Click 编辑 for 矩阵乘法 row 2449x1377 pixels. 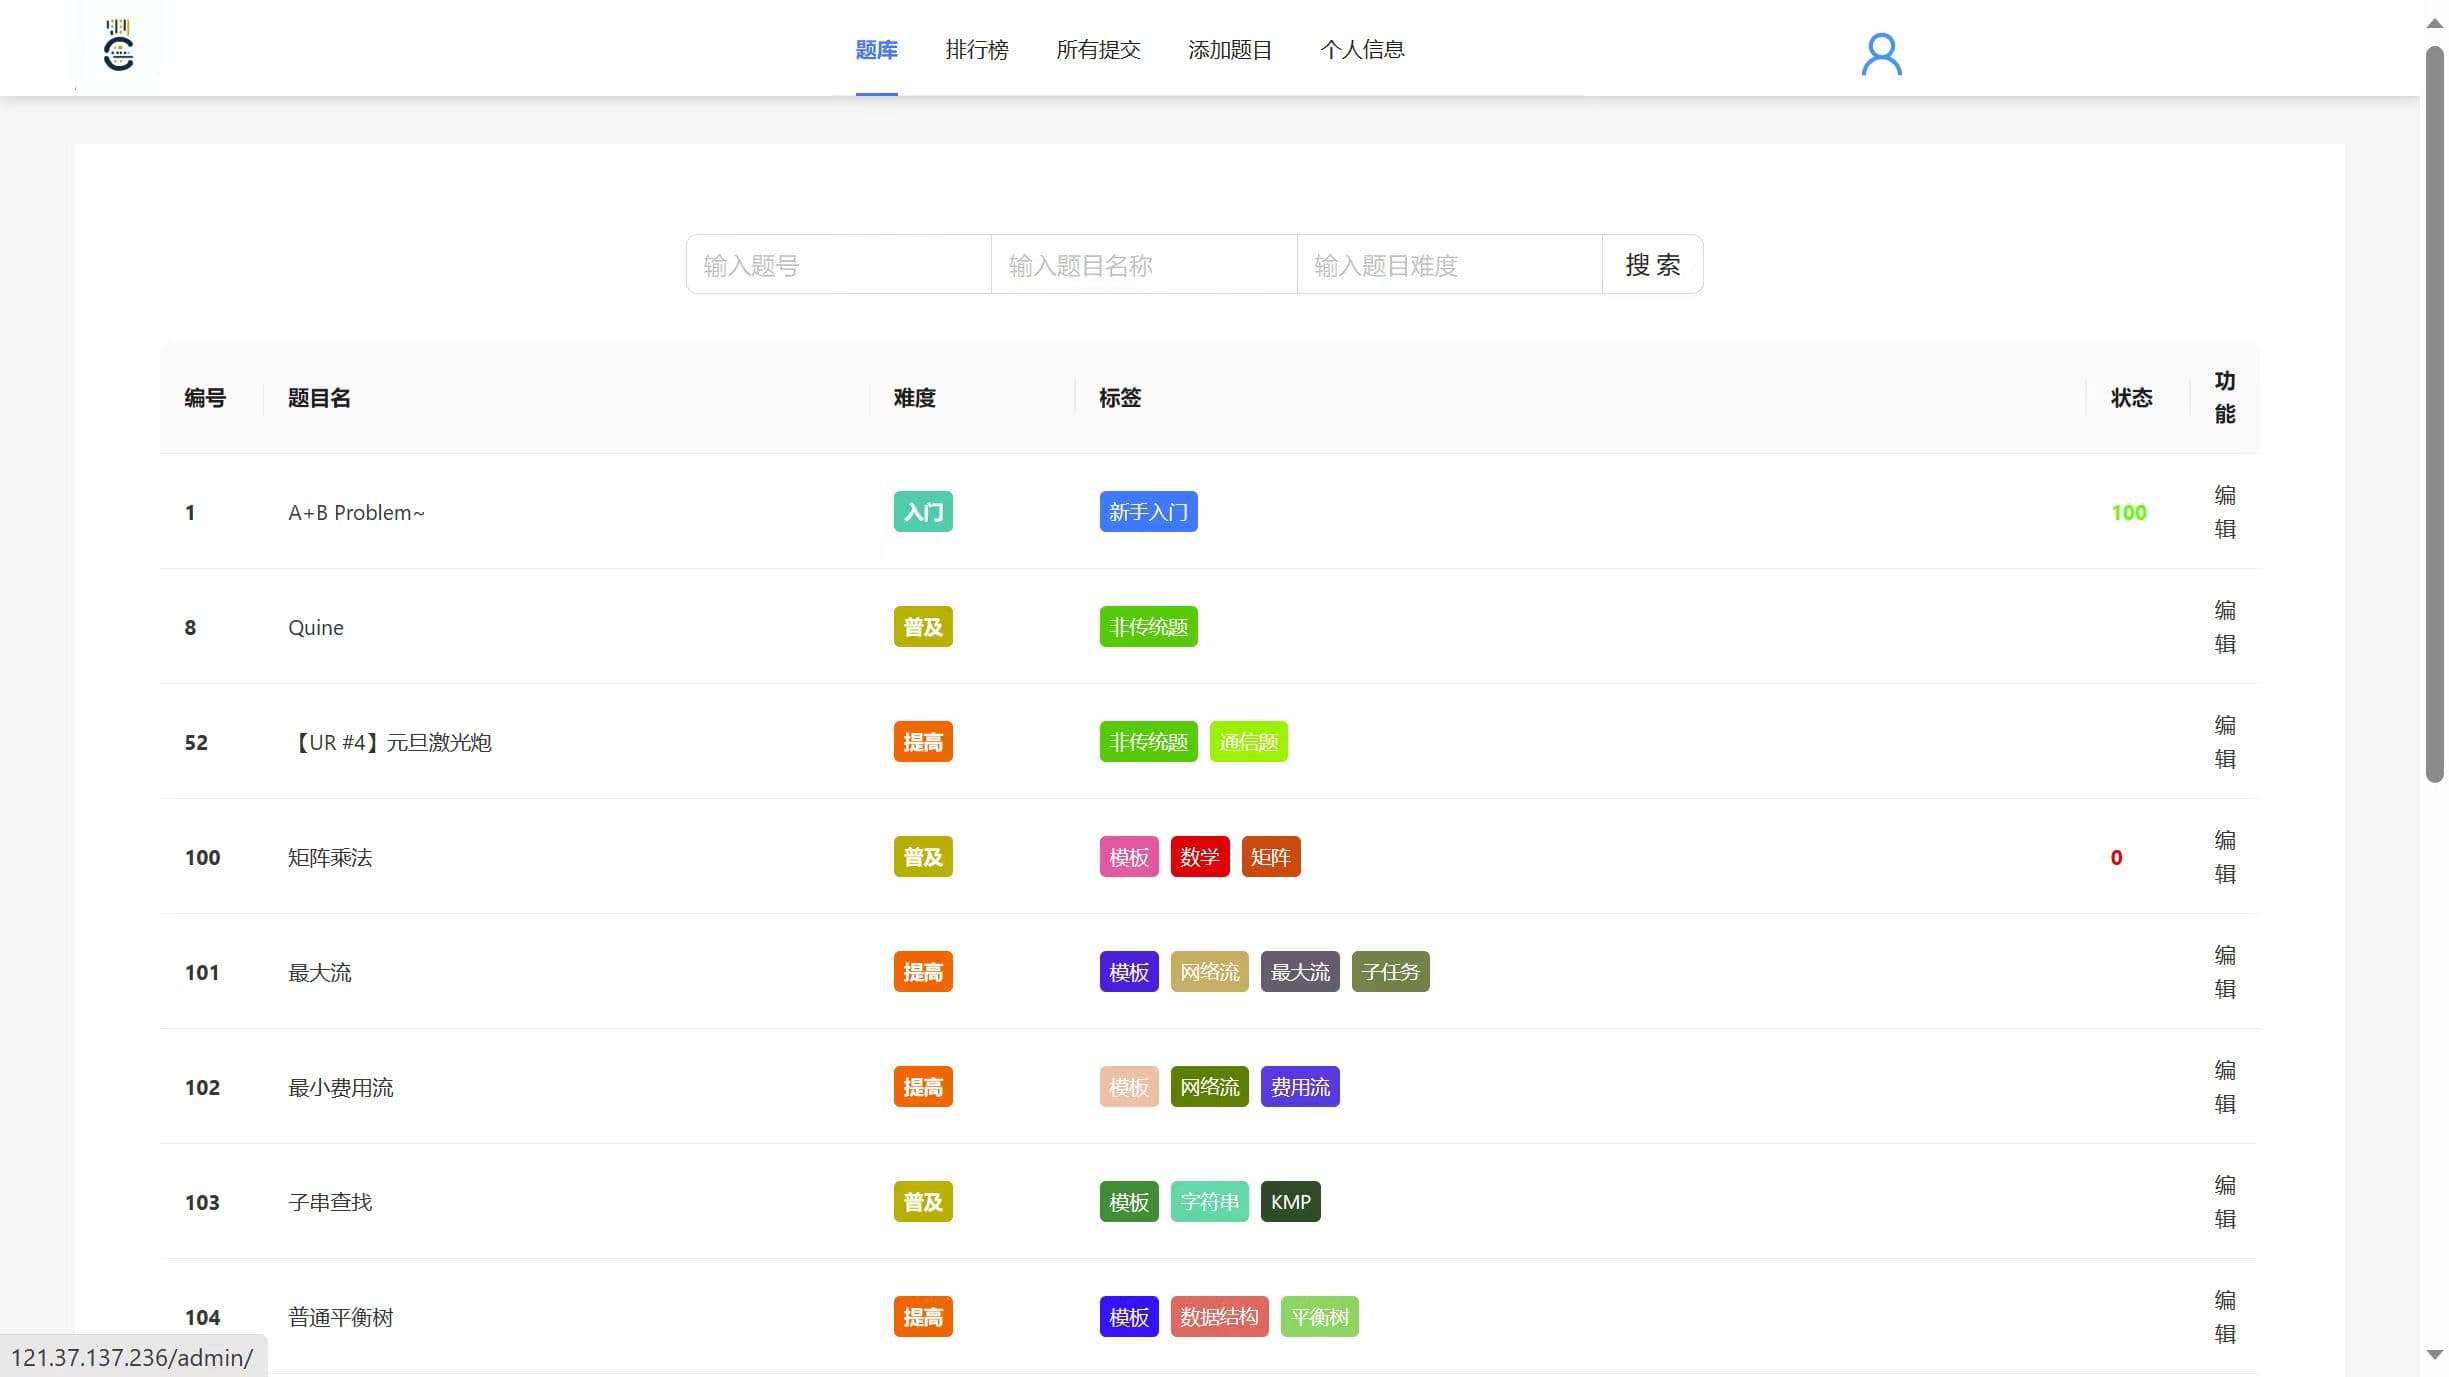point(2225,857)
